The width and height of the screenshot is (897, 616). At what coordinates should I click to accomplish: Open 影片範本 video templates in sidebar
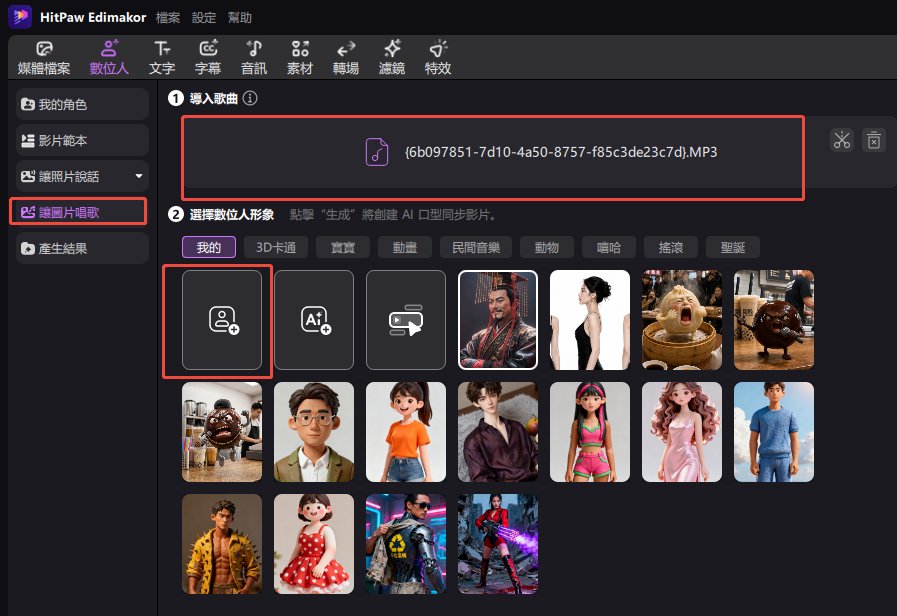pos(82,140)
